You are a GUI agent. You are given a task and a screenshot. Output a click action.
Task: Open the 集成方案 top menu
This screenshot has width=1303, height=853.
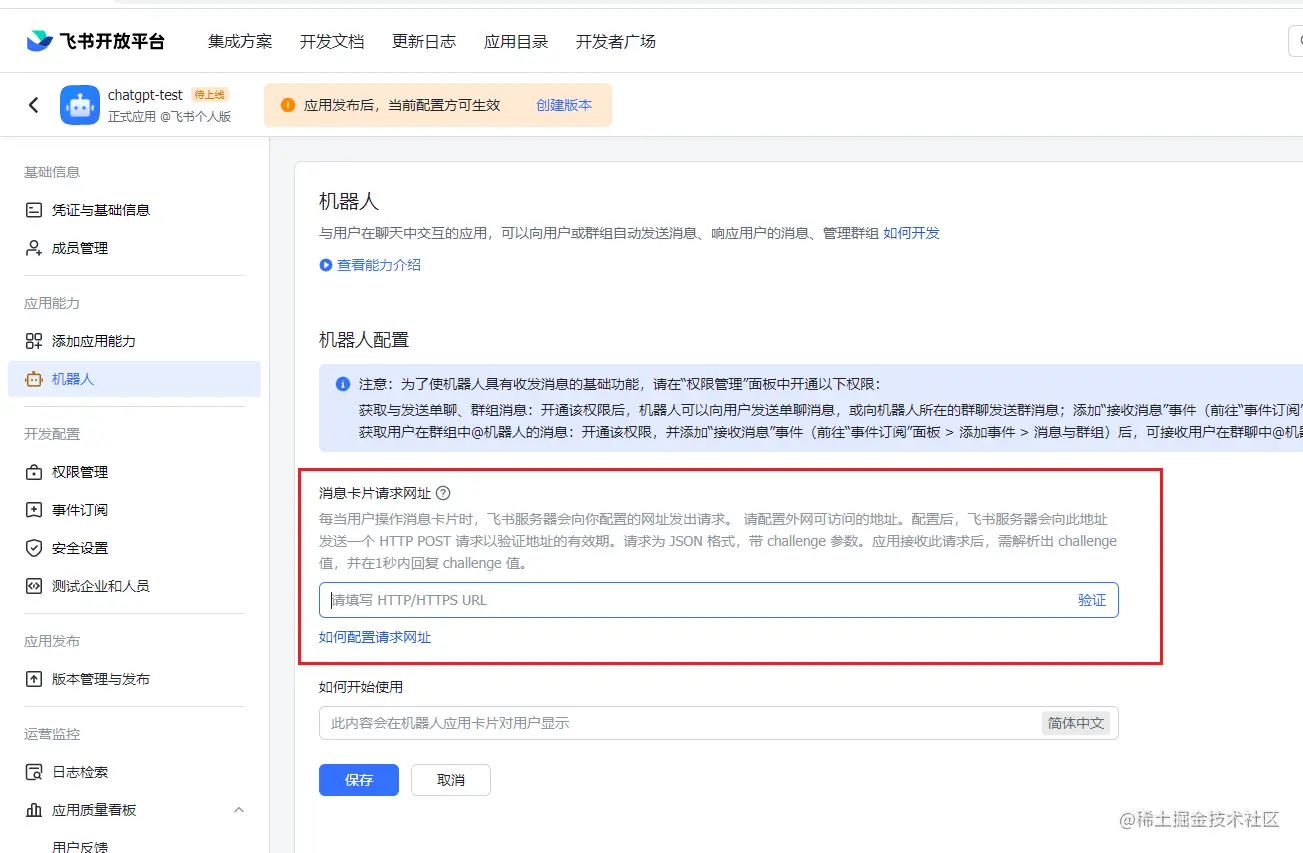pyautogui.click(x=240, y=41)
